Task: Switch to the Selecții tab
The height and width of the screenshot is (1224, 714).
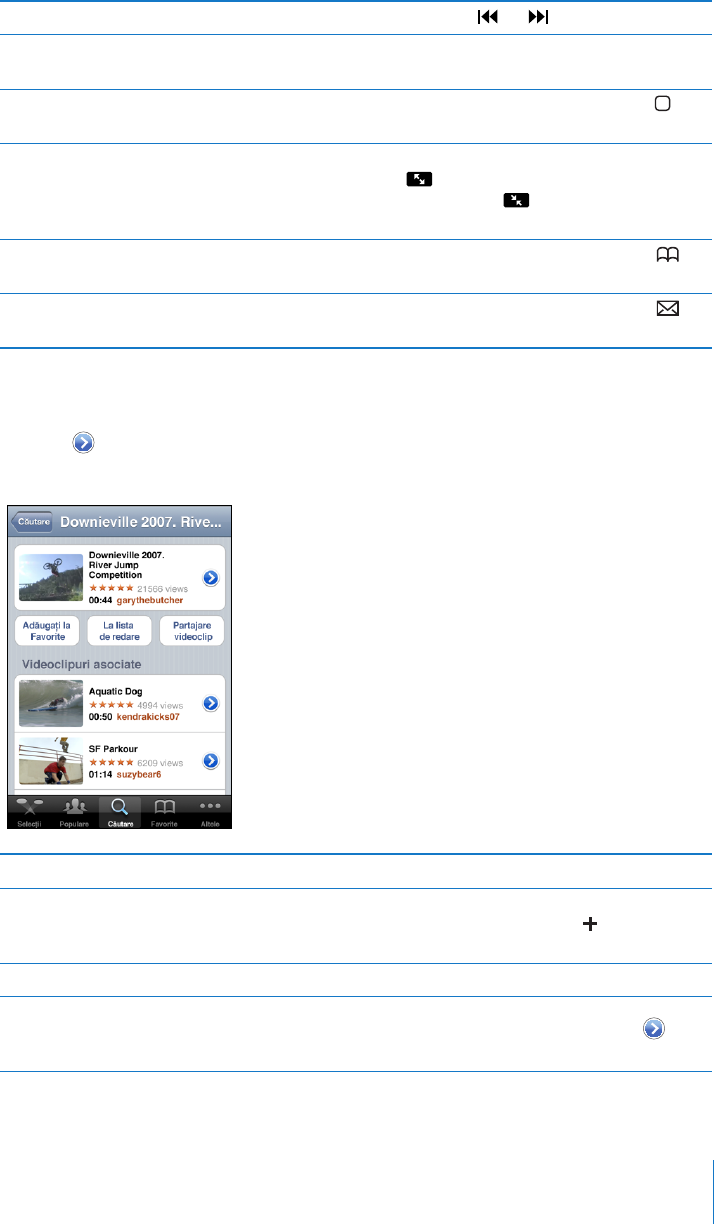Action: point(30,811)
